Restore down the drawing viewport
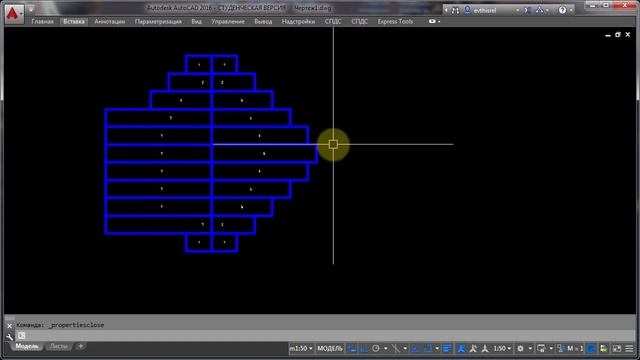 pos(618,35)
